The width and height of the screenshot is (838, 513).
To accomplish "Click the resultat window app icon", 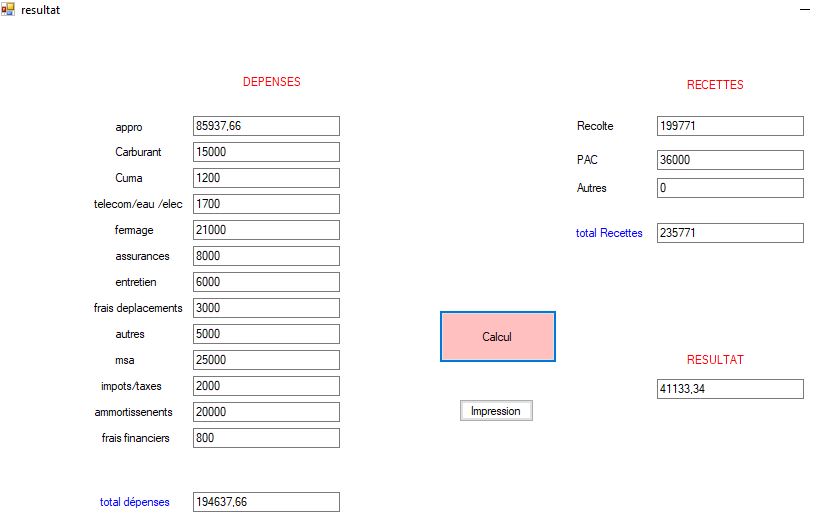I will pos(8,9).
